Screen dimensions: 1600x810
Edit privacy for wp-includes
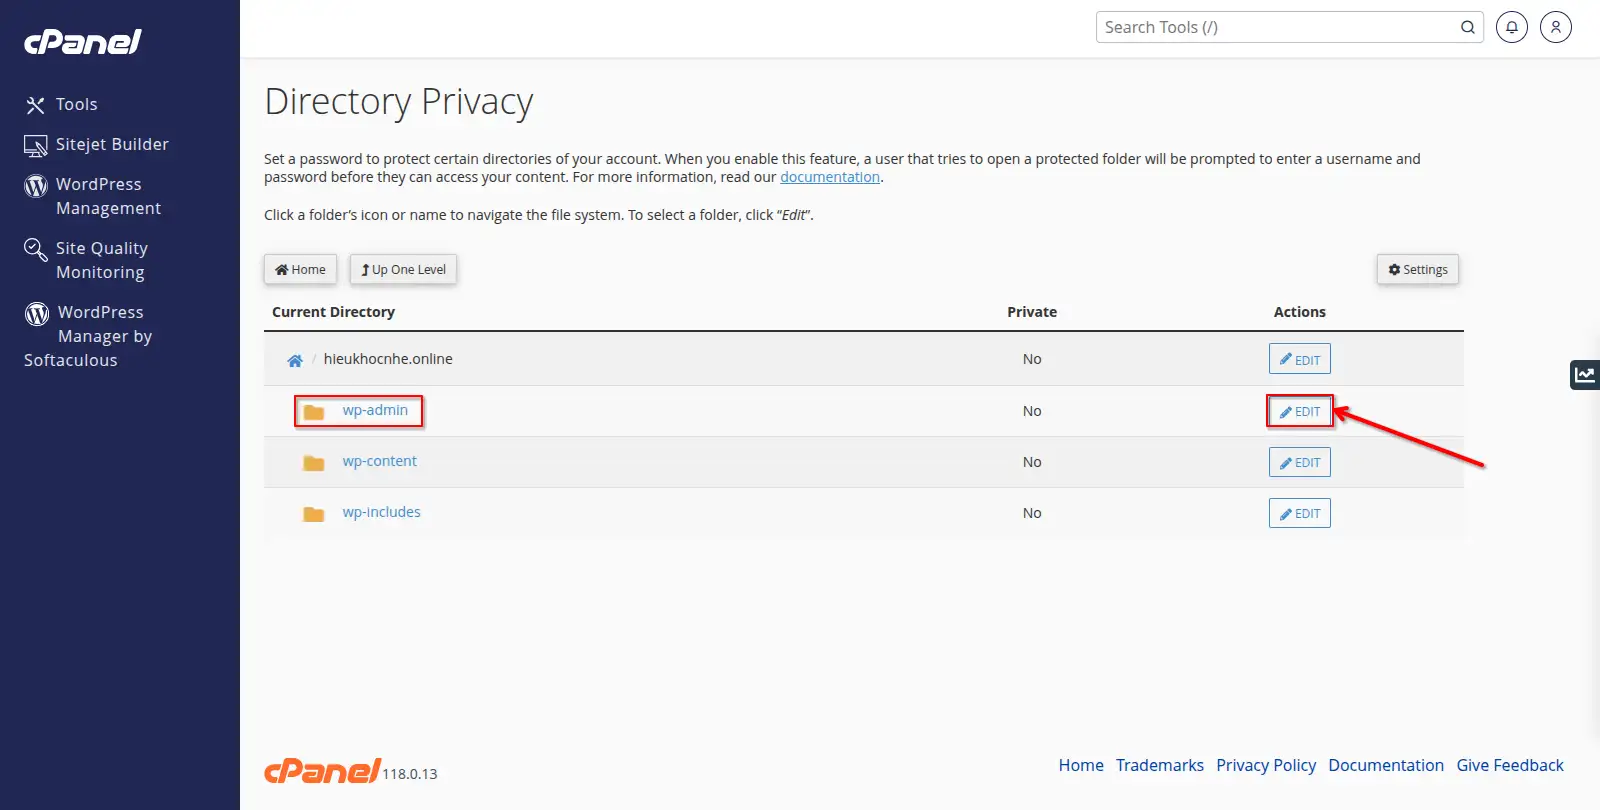pos(1300,513)
